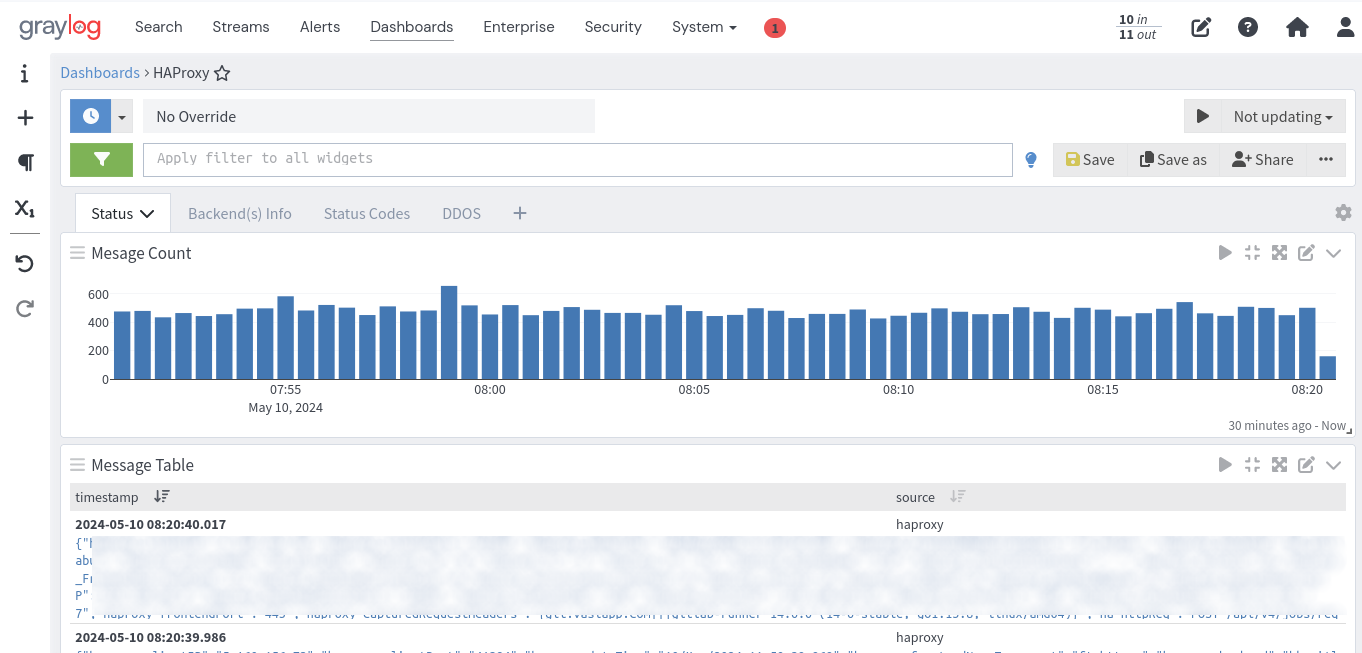
Task: Open Message Table widget actions chevron
Action: pyautogui.click(x=1333, y=465)
